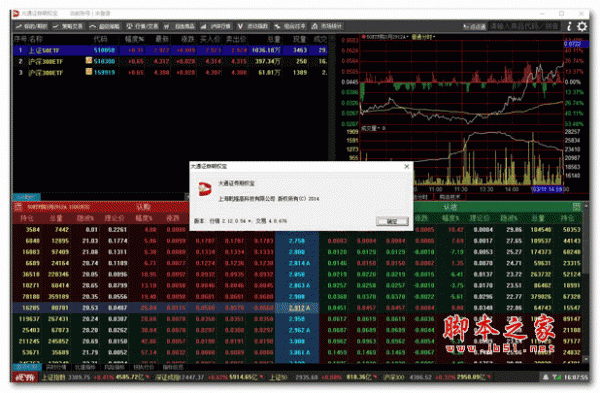
Task: Click the 成交量 label on the volume chart
Action: click(x=370, y=128)
